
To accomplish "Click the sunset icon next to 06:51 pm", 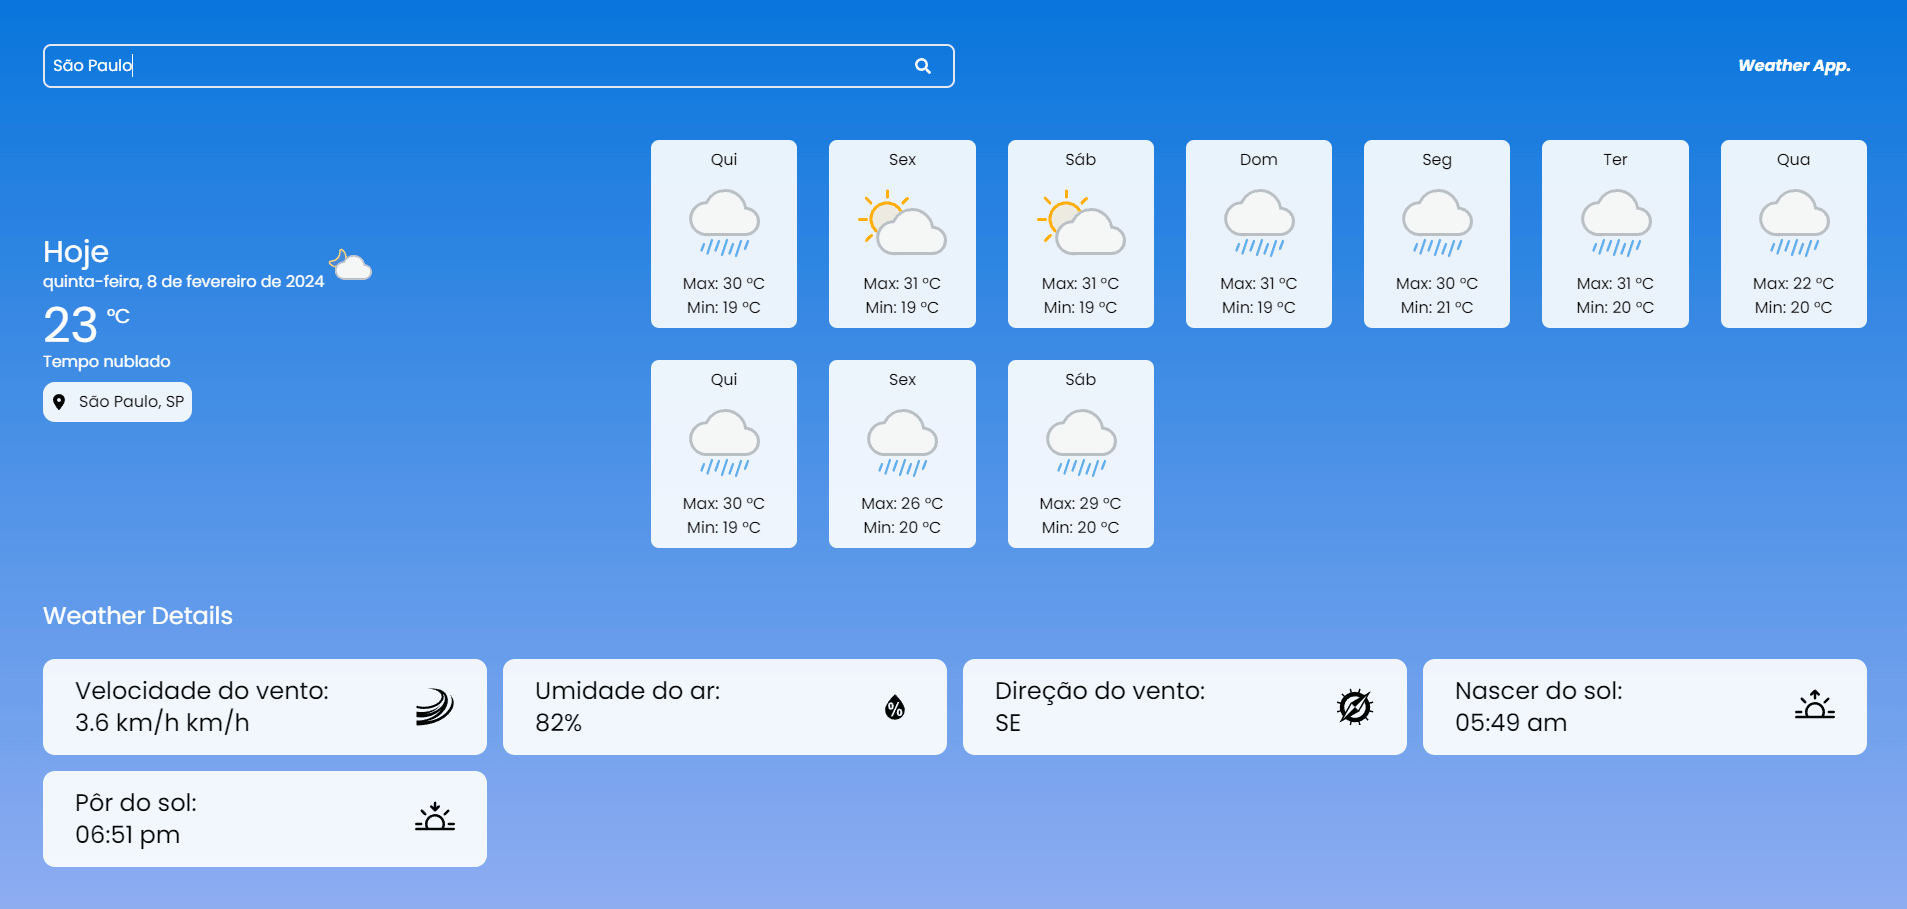I will point(435,818).
